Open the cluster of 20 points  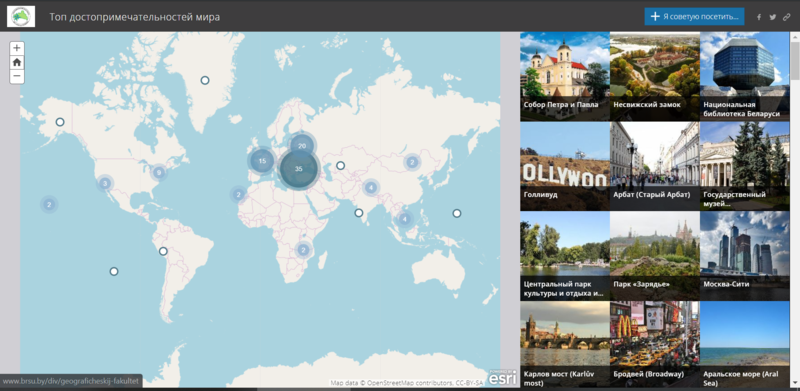[x=302, y=145]
